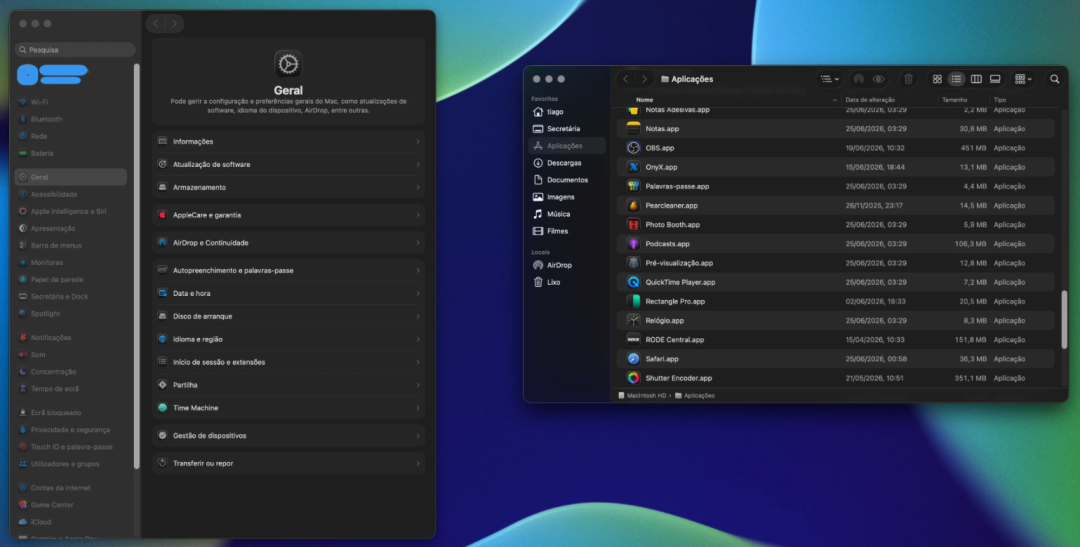Click the Finder trash toolbar icon

908,79
